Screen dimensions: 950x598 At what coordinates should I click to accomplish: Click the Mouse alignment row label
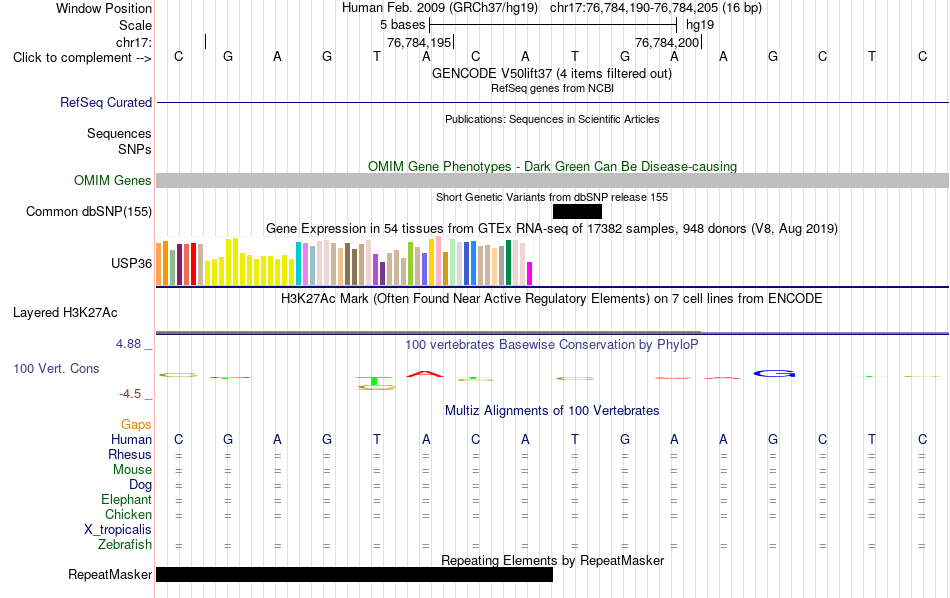coord(133,470)
